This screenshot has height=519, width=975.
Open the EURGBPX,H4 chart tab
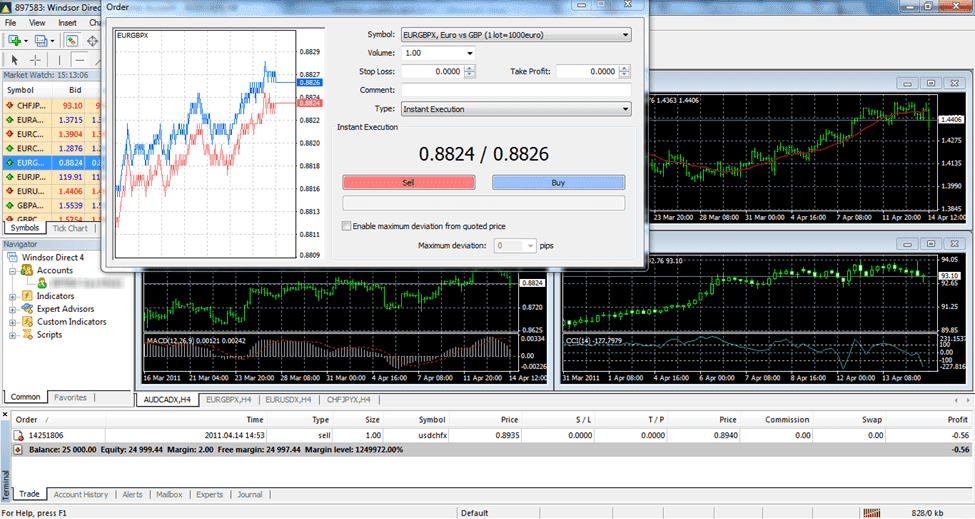[x=227, y=399]
